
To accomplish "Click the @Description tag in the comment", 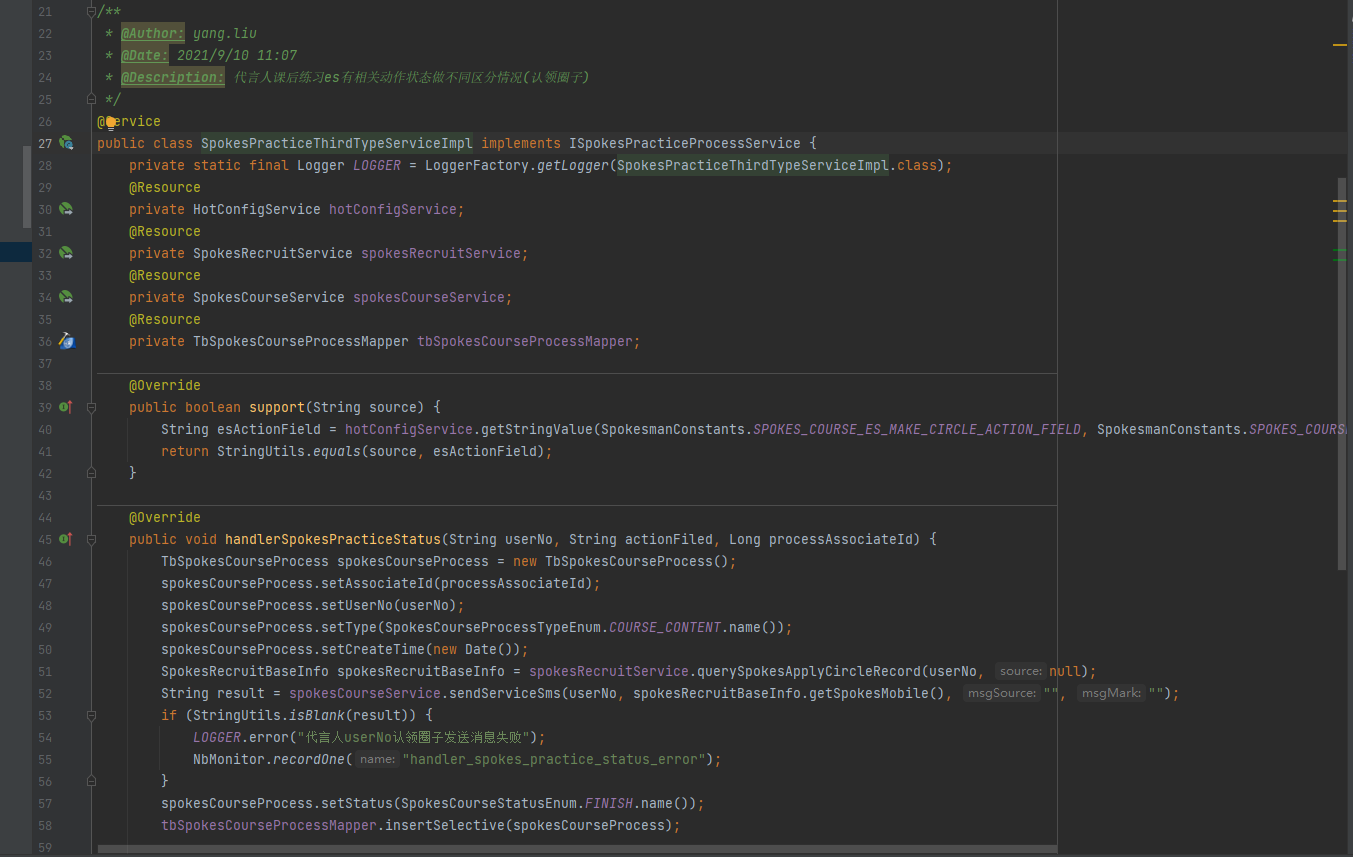I will tap(173, 78).
